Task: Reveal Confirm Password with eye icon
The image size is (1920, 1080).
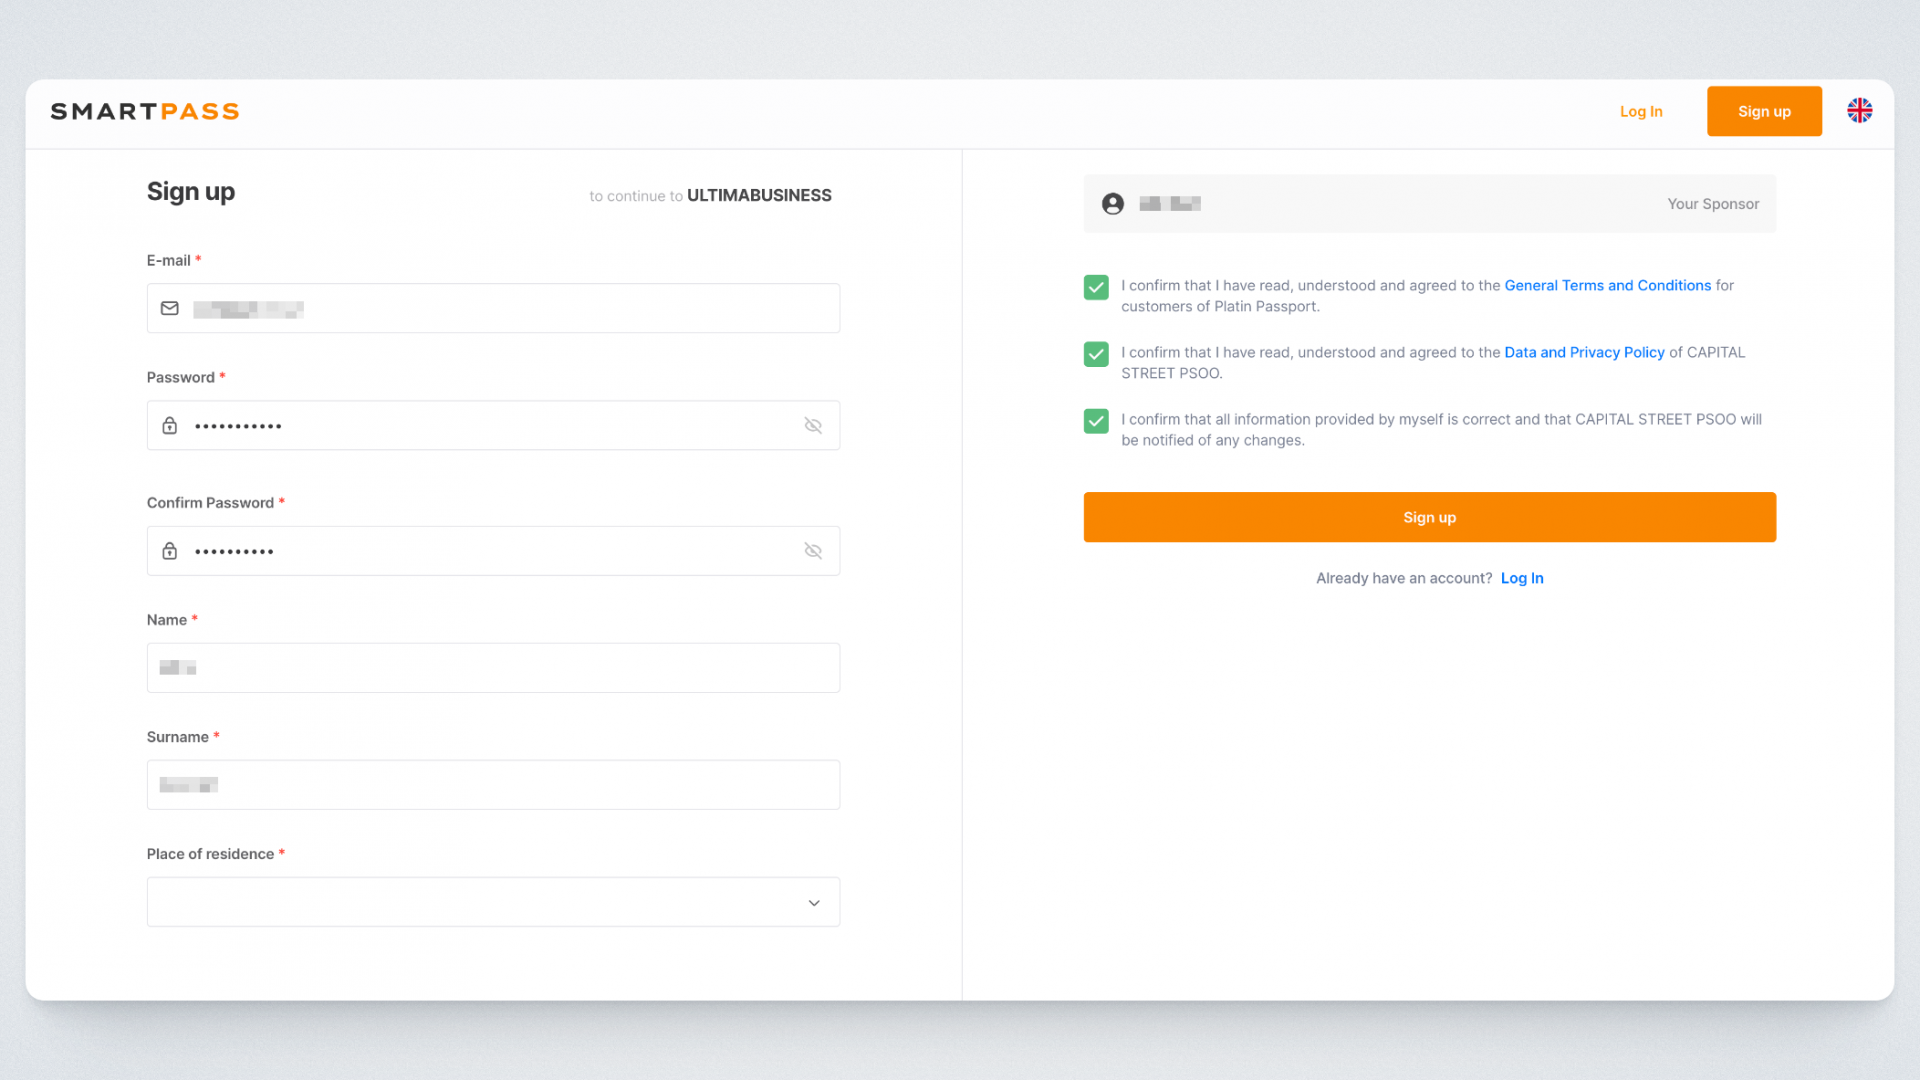Action: pyautogui.click(x=813, y=551)
